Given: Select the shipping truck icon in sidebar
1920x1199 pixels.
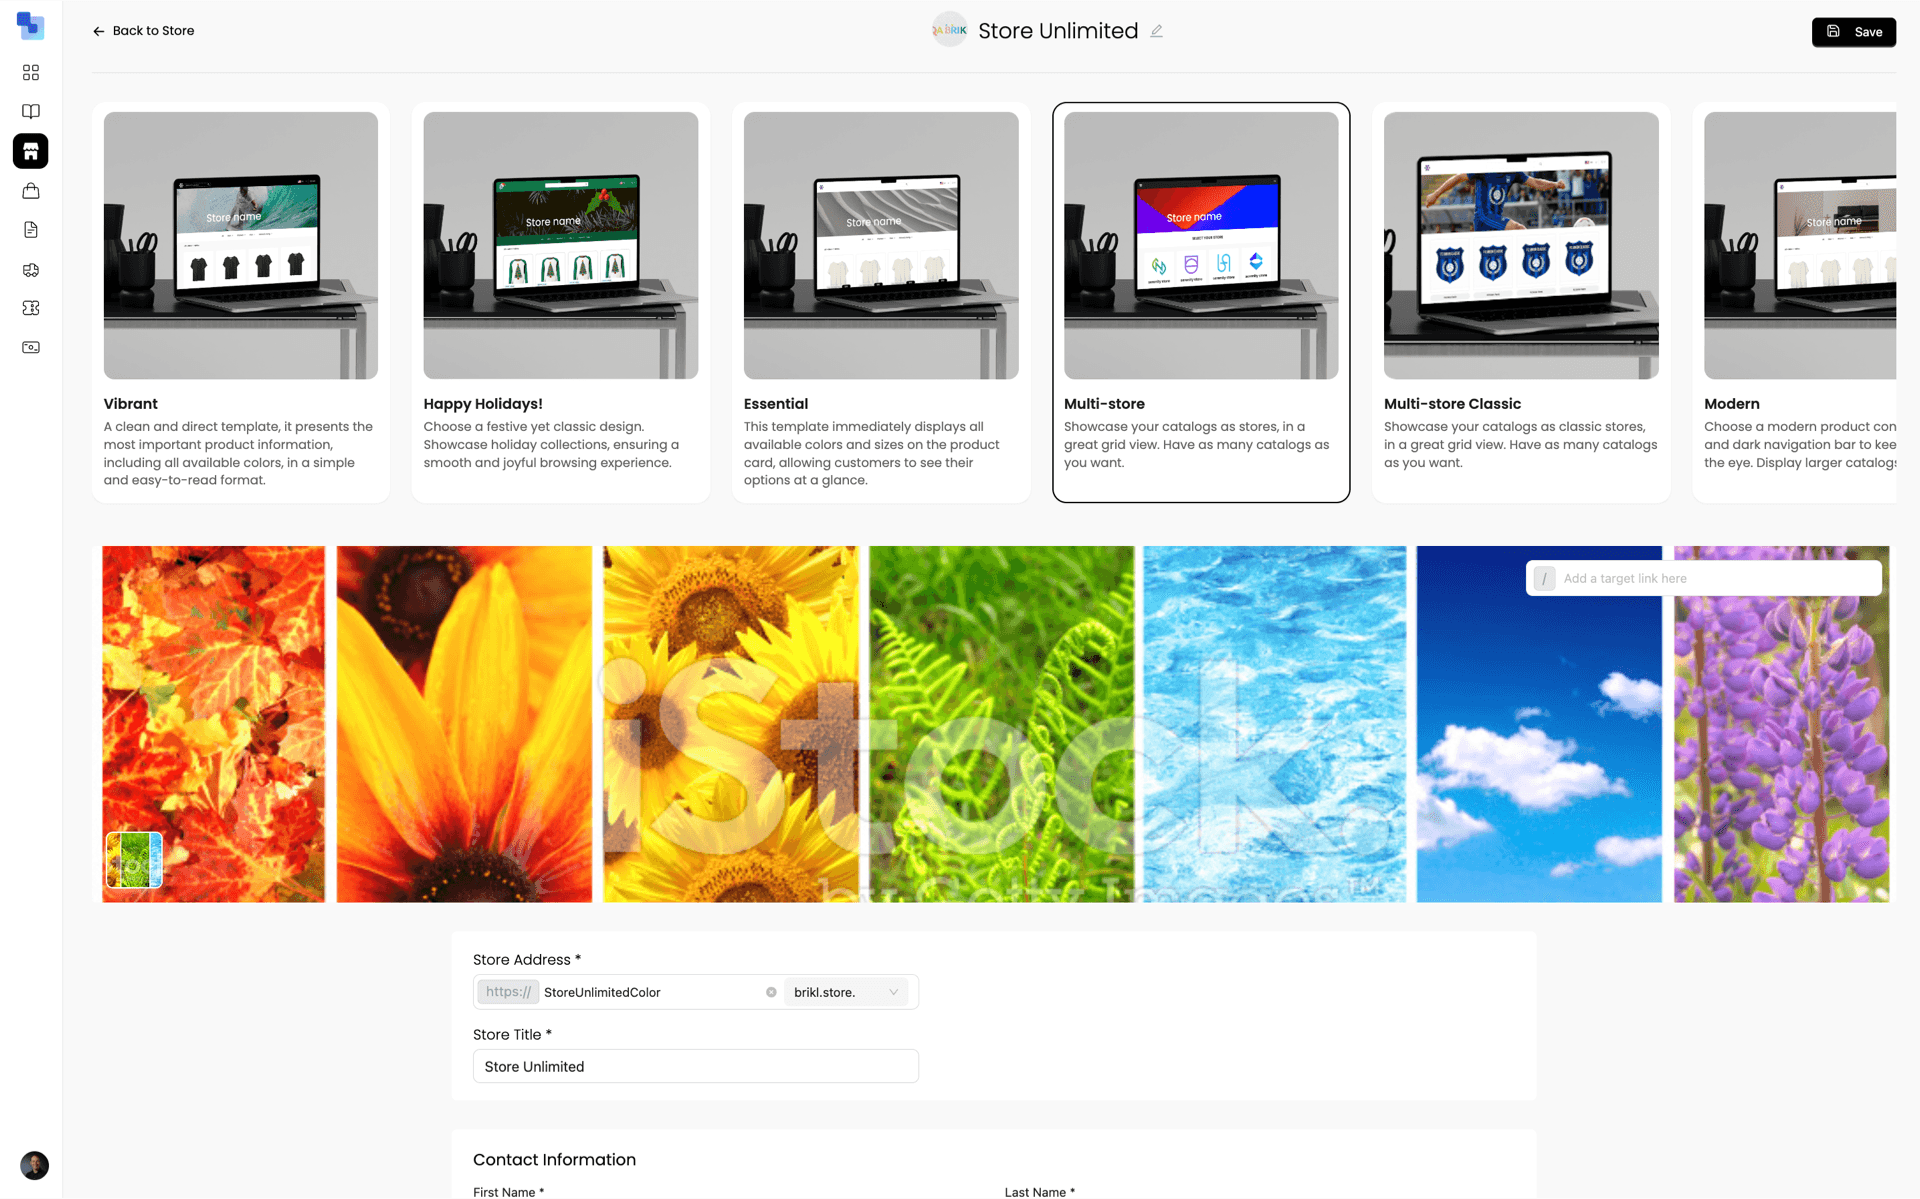Looking at the screenshot, I should click(x=30, y=270).
